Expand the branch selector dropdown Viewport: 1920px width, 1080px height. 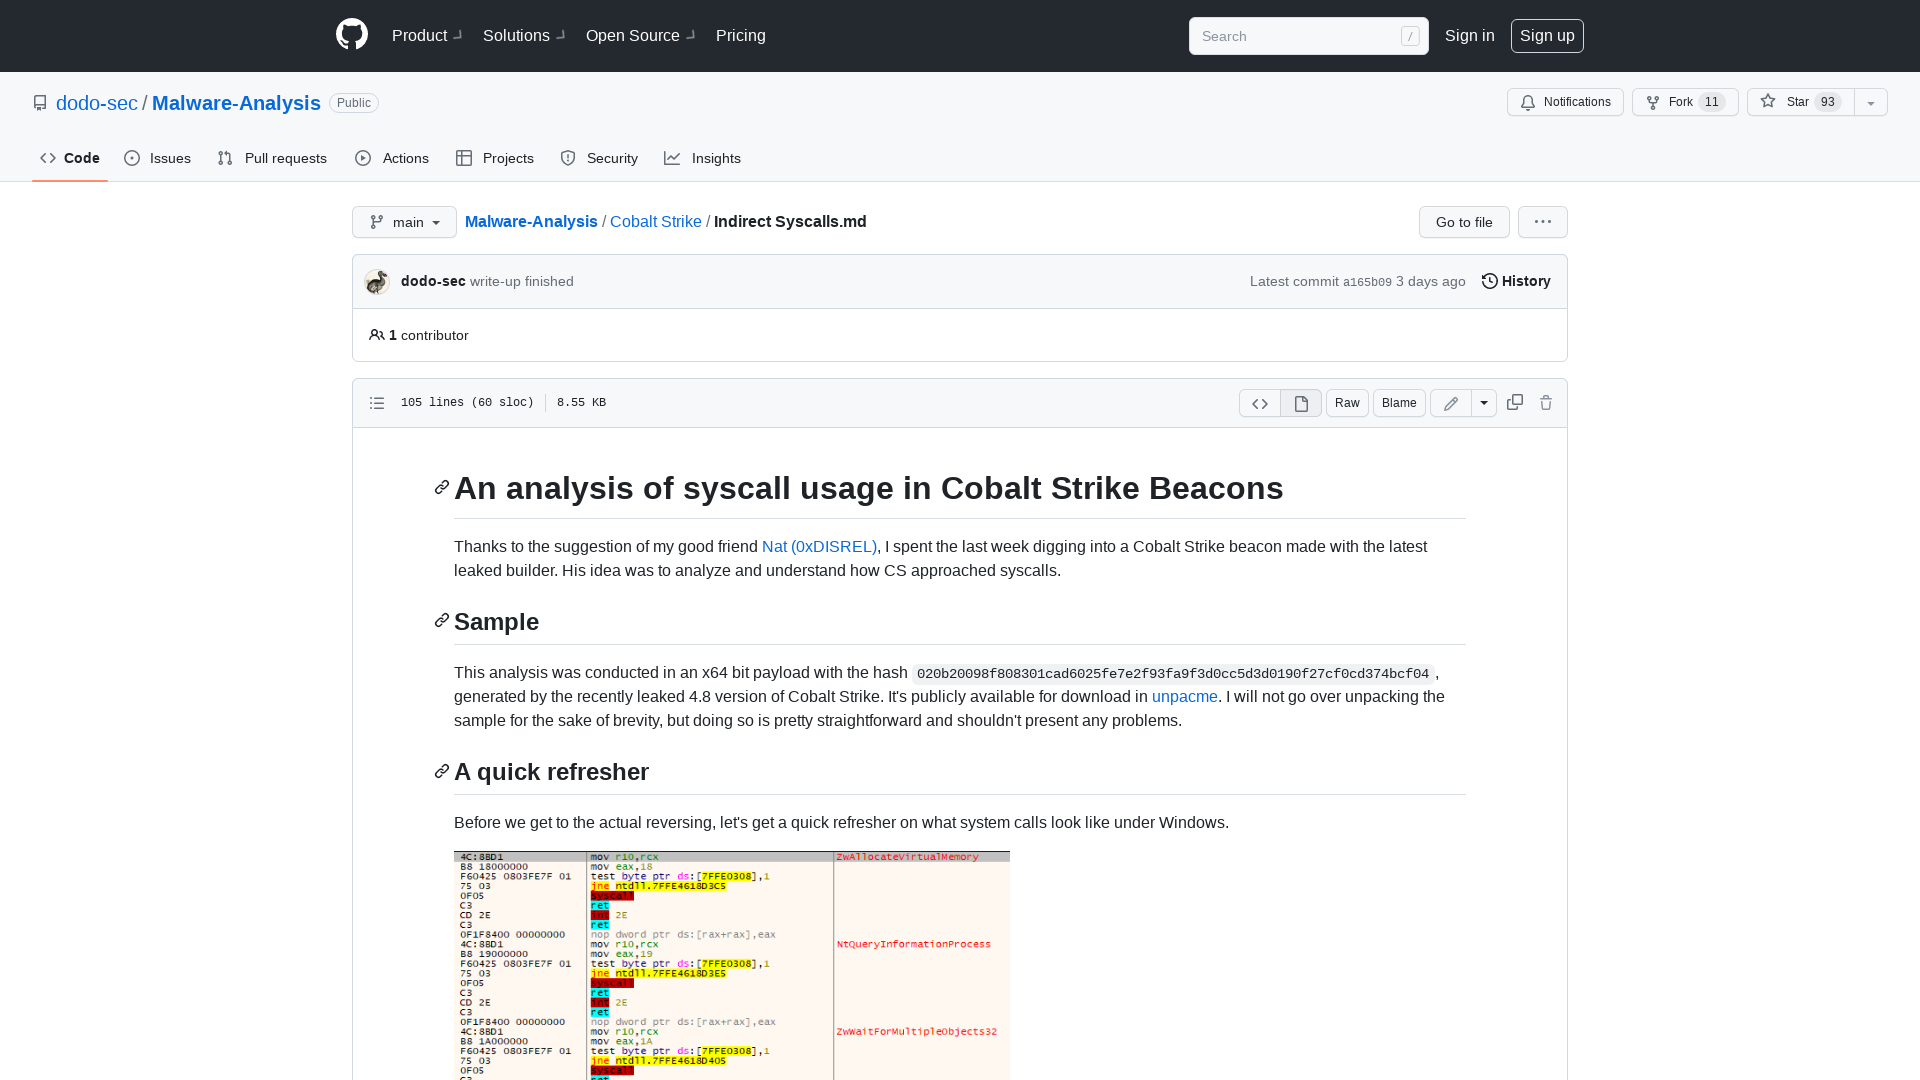coord(404,222)
